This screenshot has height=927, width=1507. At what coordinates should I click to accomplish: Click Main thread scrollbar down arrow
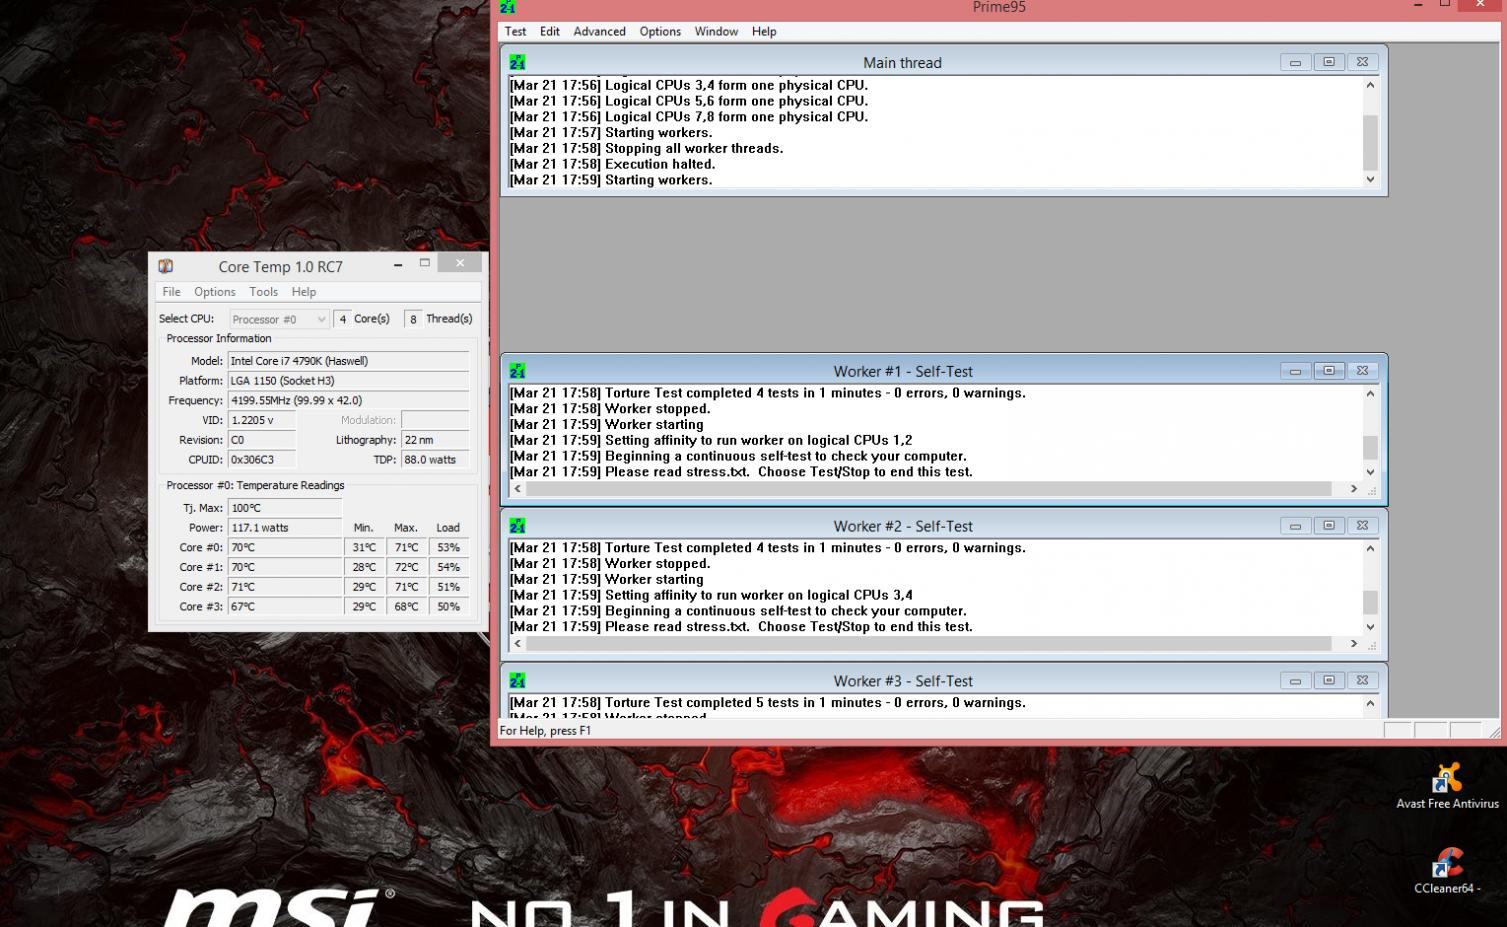pos(1370,179)
